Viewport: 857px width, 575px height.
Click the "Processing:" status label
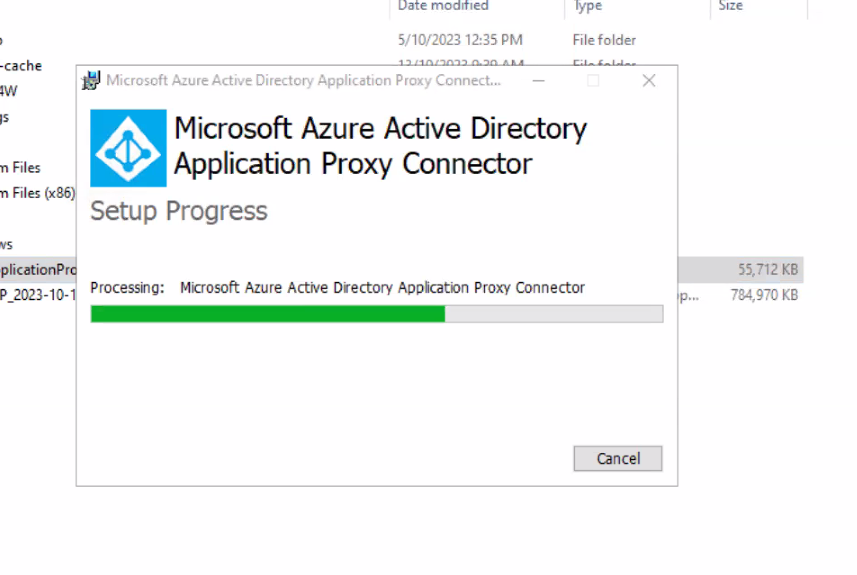(127, 288)
